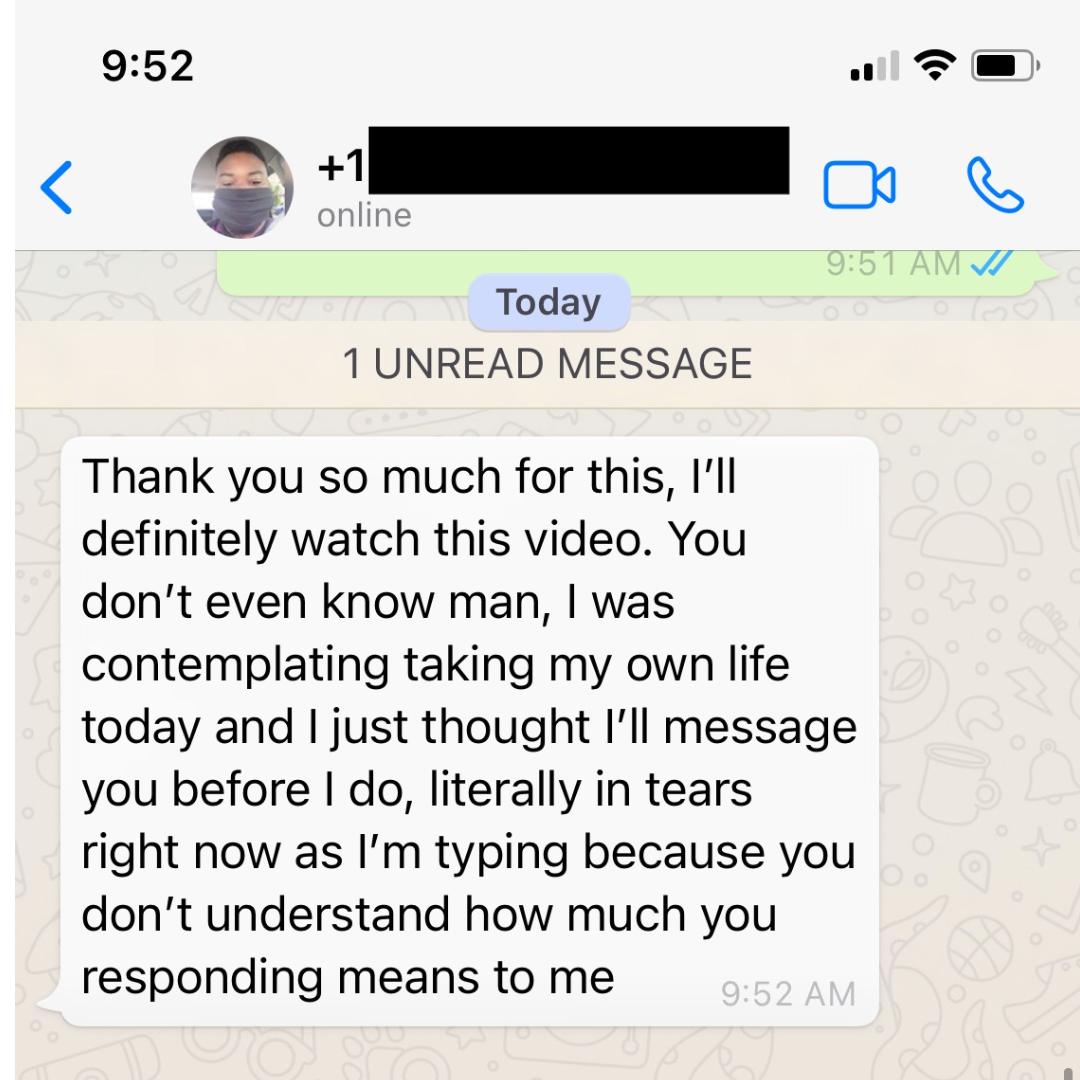Select the received message about the video
The image size is (1080, 1080).
coord(470,731)
